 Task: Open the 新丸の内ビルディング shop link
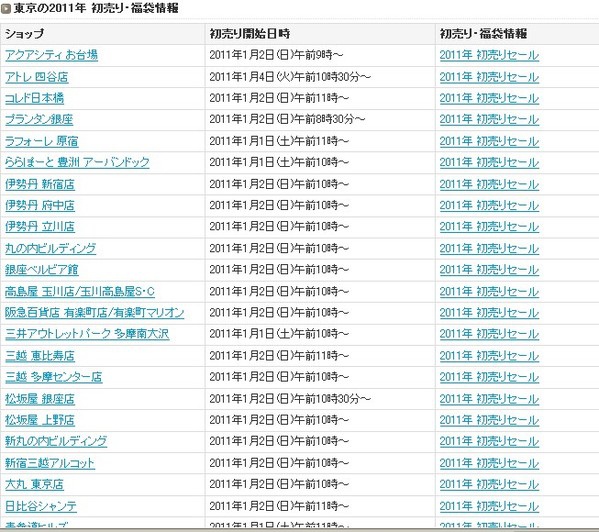56,441
